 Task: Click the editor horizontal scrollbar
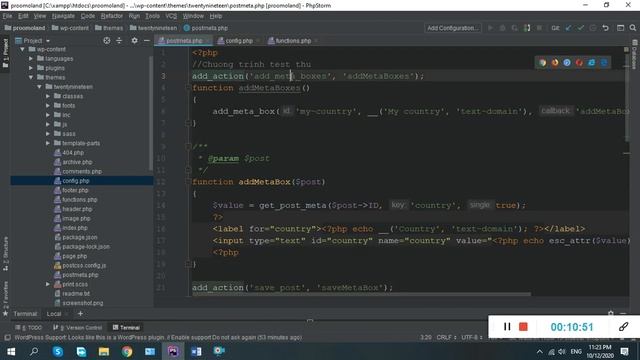pyautogui.click(x=362, y=294)
